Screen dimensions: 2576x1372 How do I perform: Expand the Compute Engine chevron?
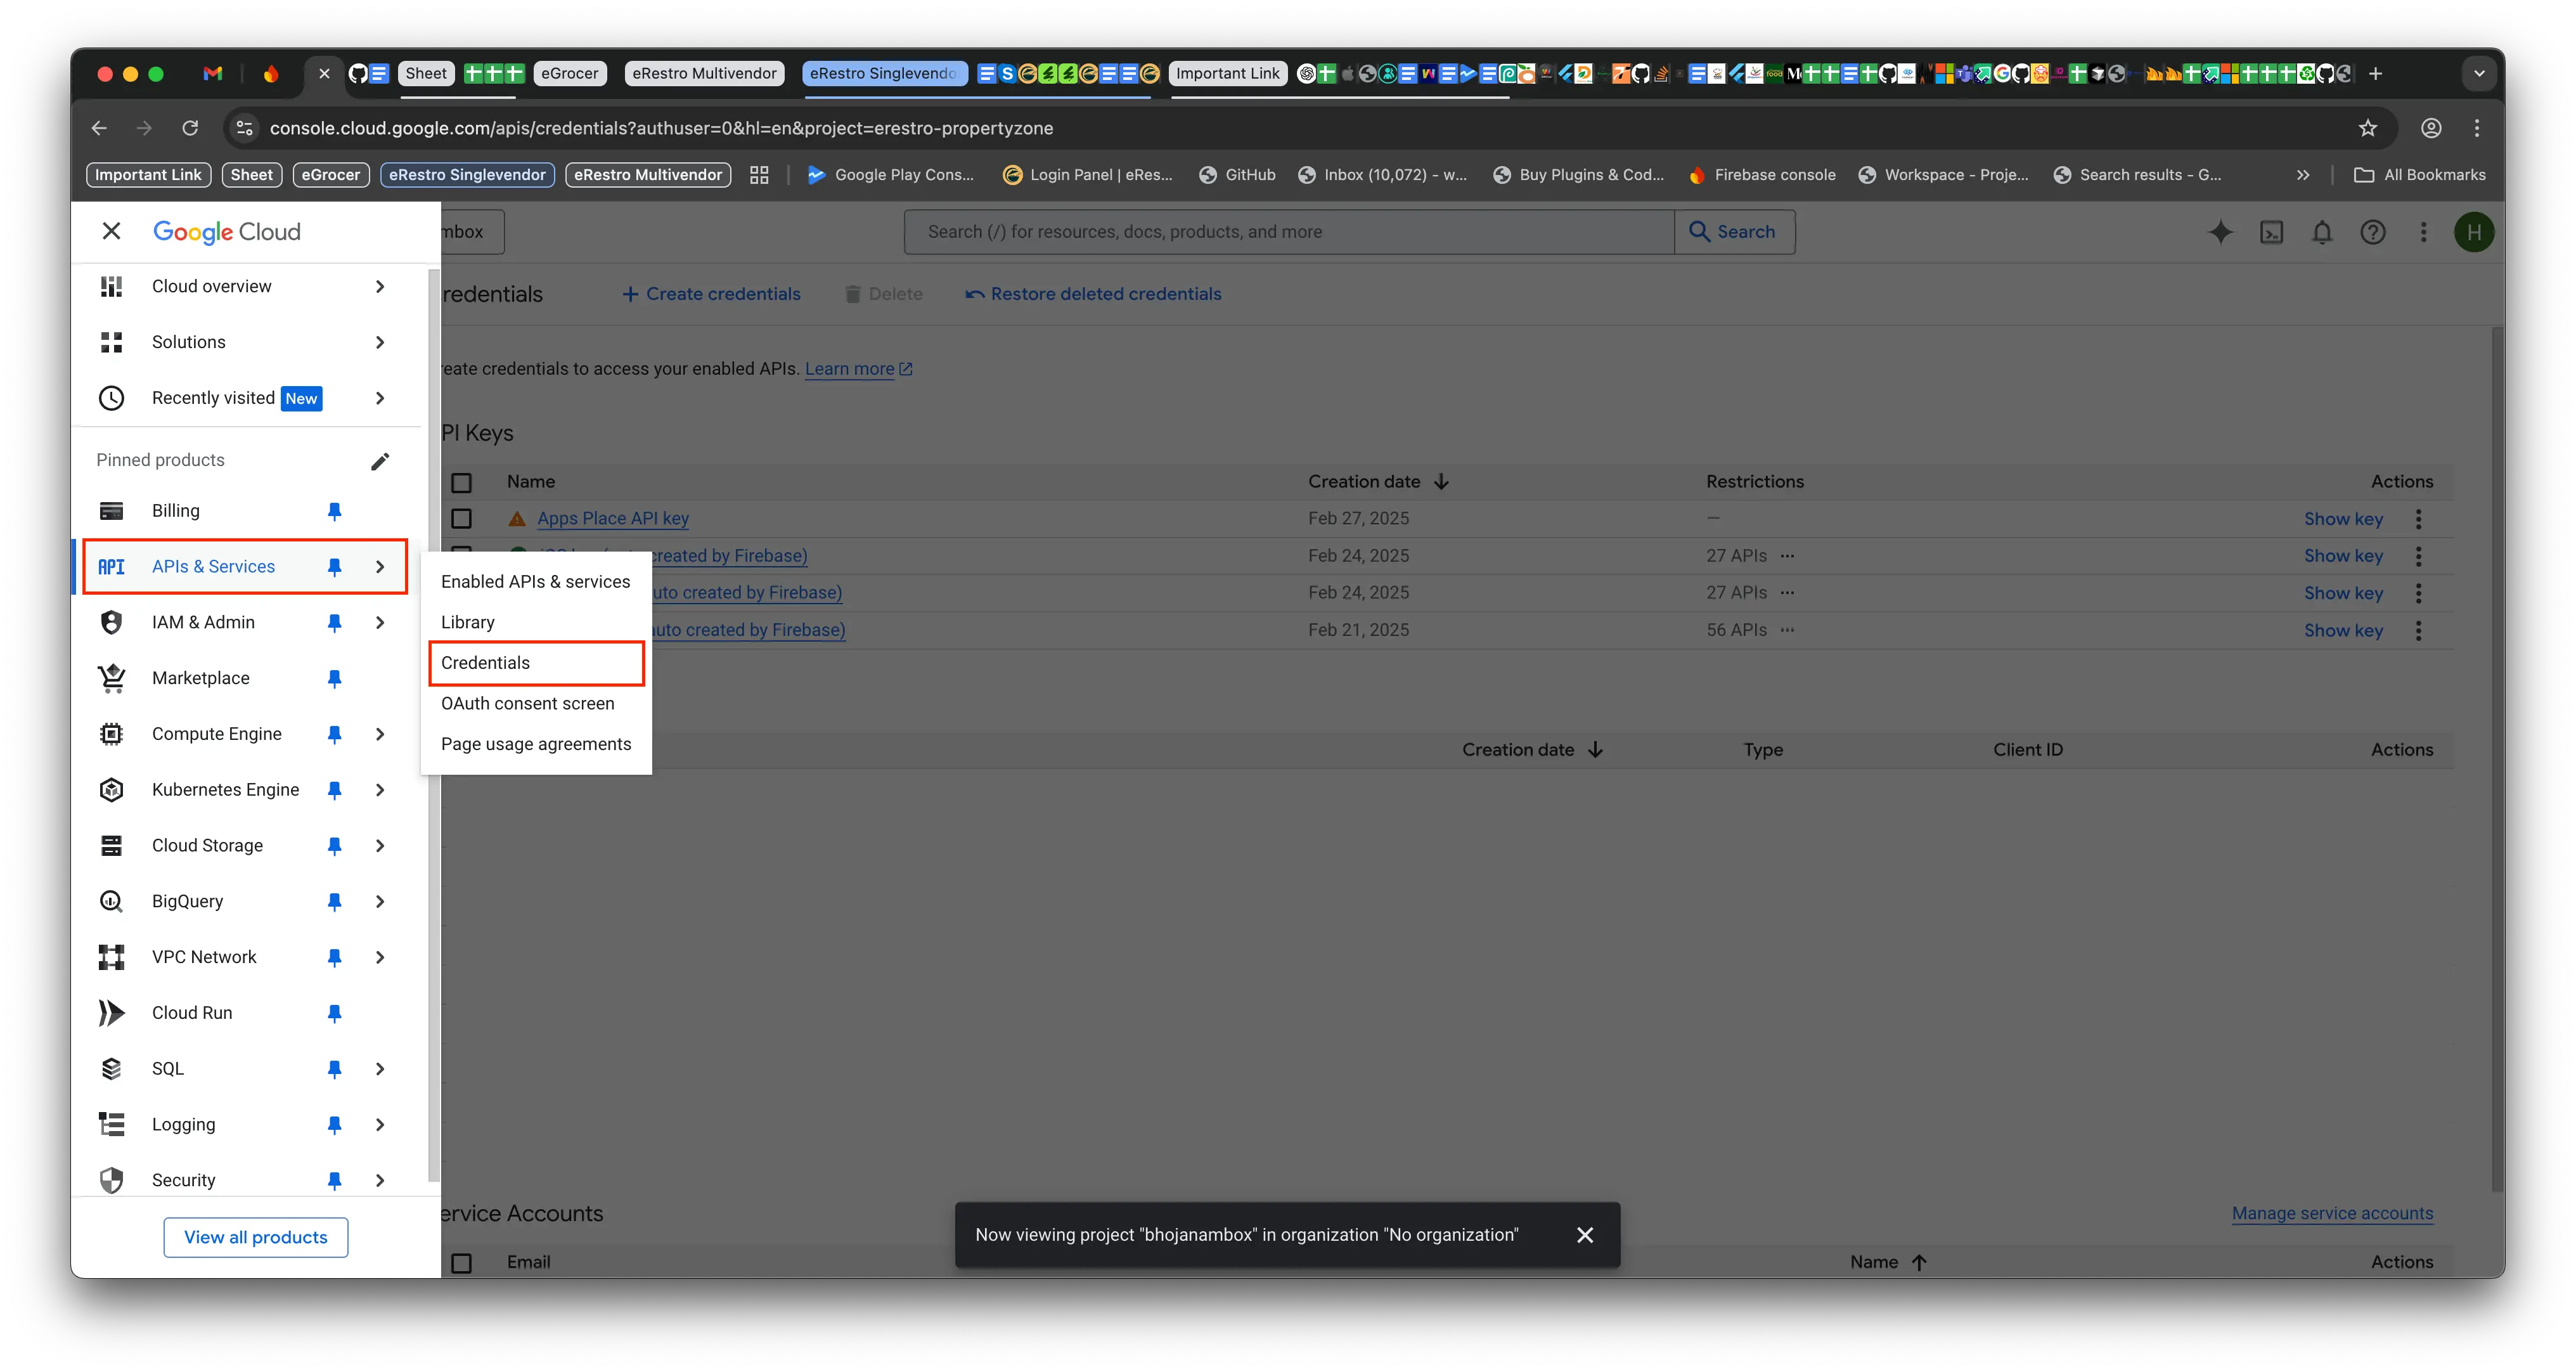pyautogui.click(x=380, y=734)
